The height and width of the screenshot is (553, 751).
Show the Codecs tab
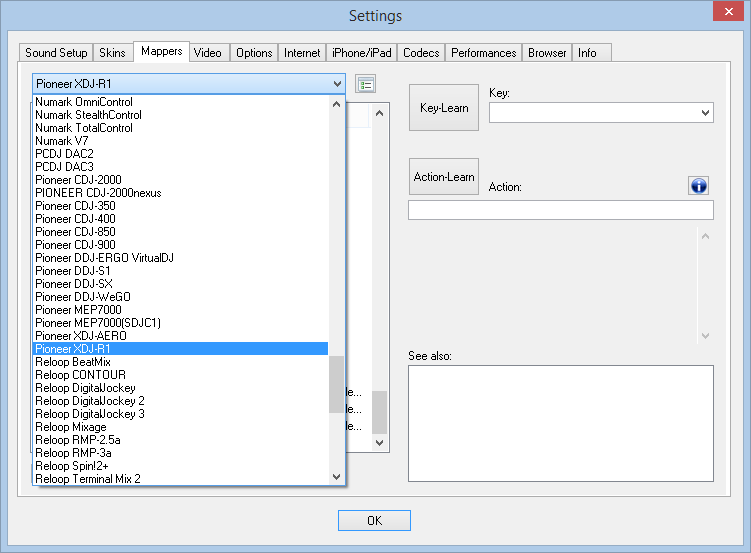(x=421, y=53)
